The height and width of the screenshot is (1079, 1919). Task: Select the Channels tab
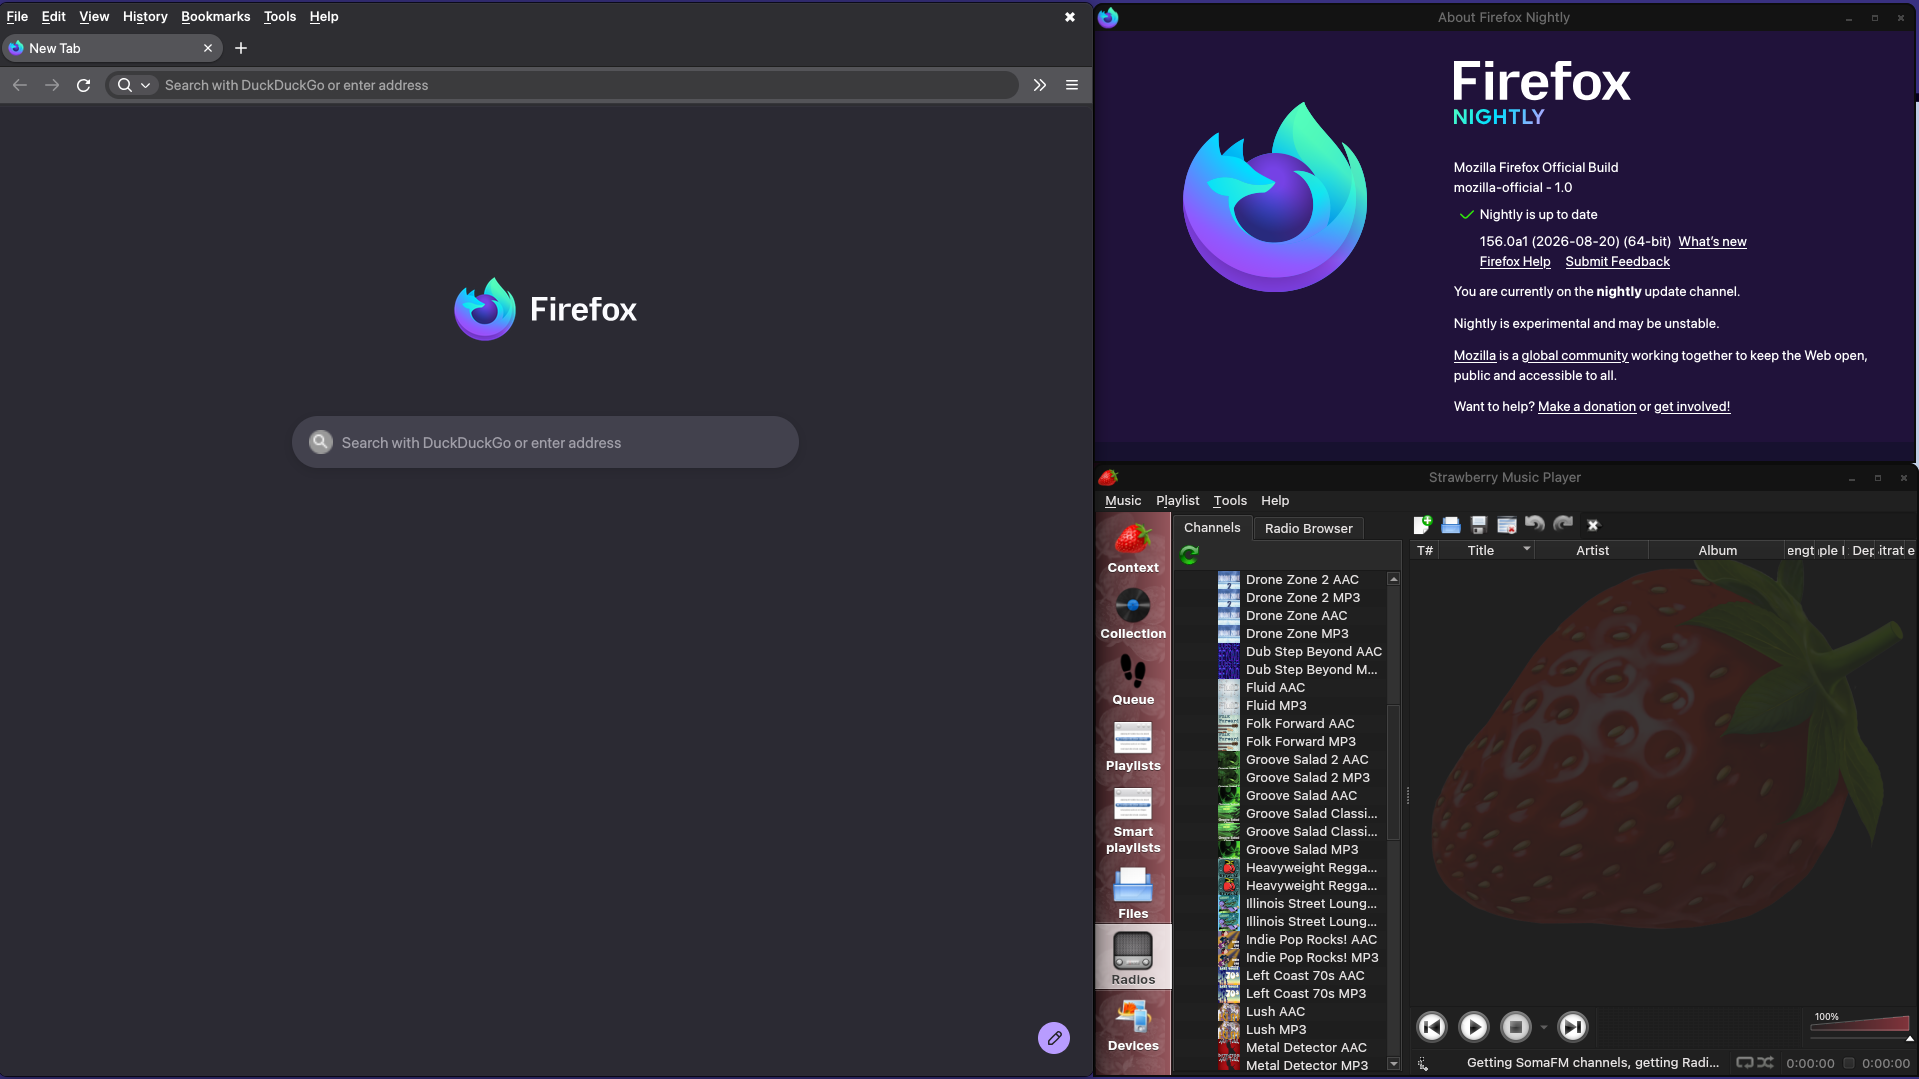pos(1212,527)
